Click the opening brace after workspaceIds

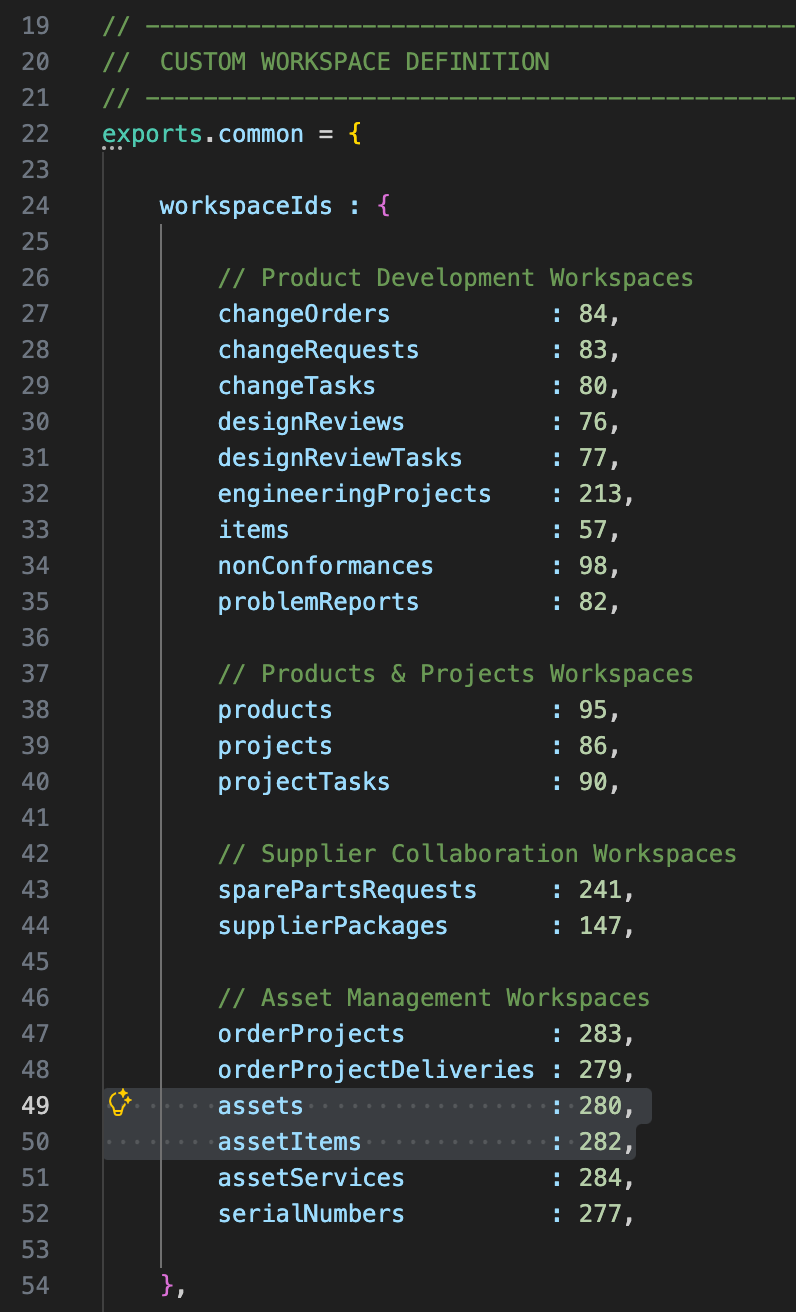point(383,206)
